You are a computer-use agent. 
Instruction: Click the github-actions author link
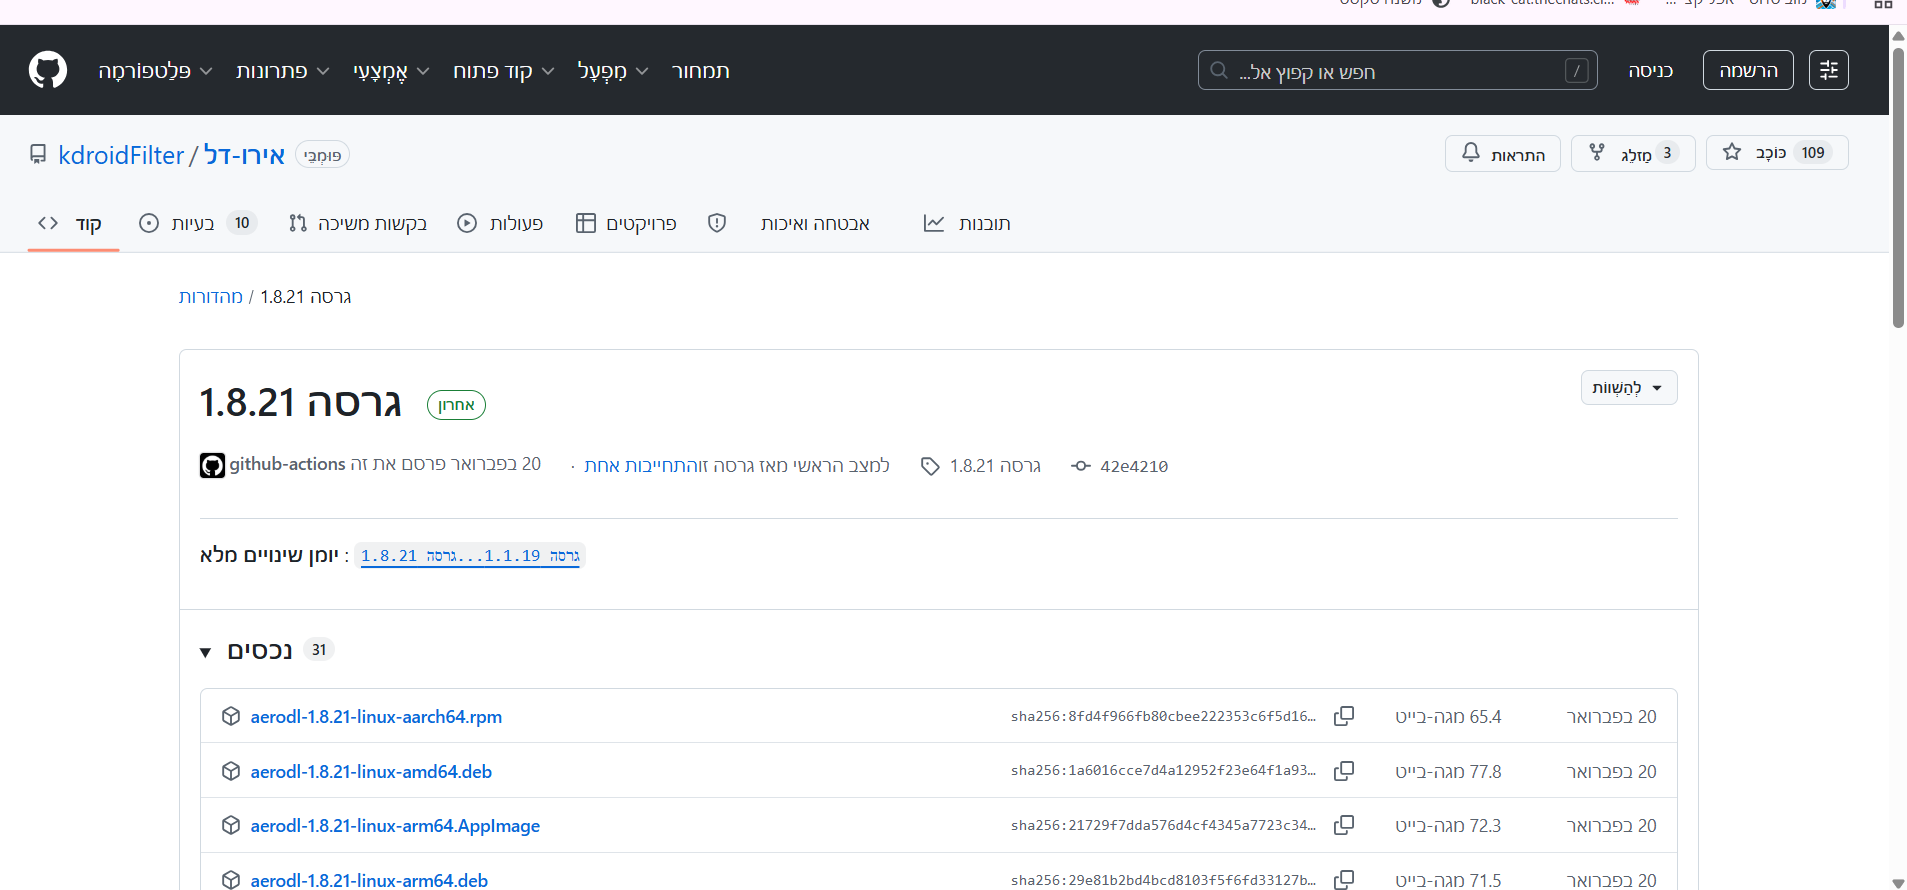tap(287, 464)
